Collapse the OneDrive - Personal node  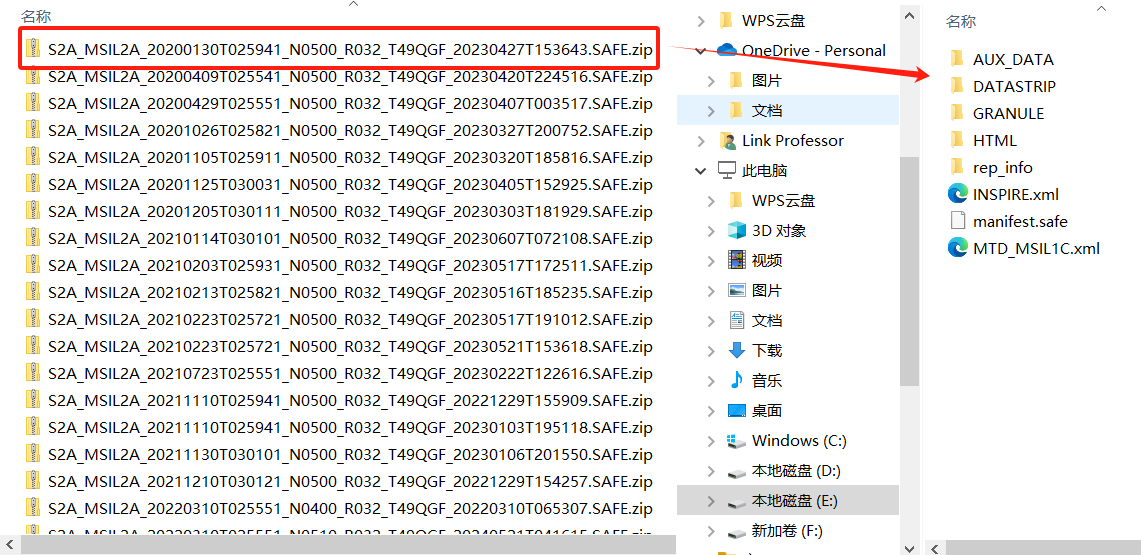tap(701, 51)
